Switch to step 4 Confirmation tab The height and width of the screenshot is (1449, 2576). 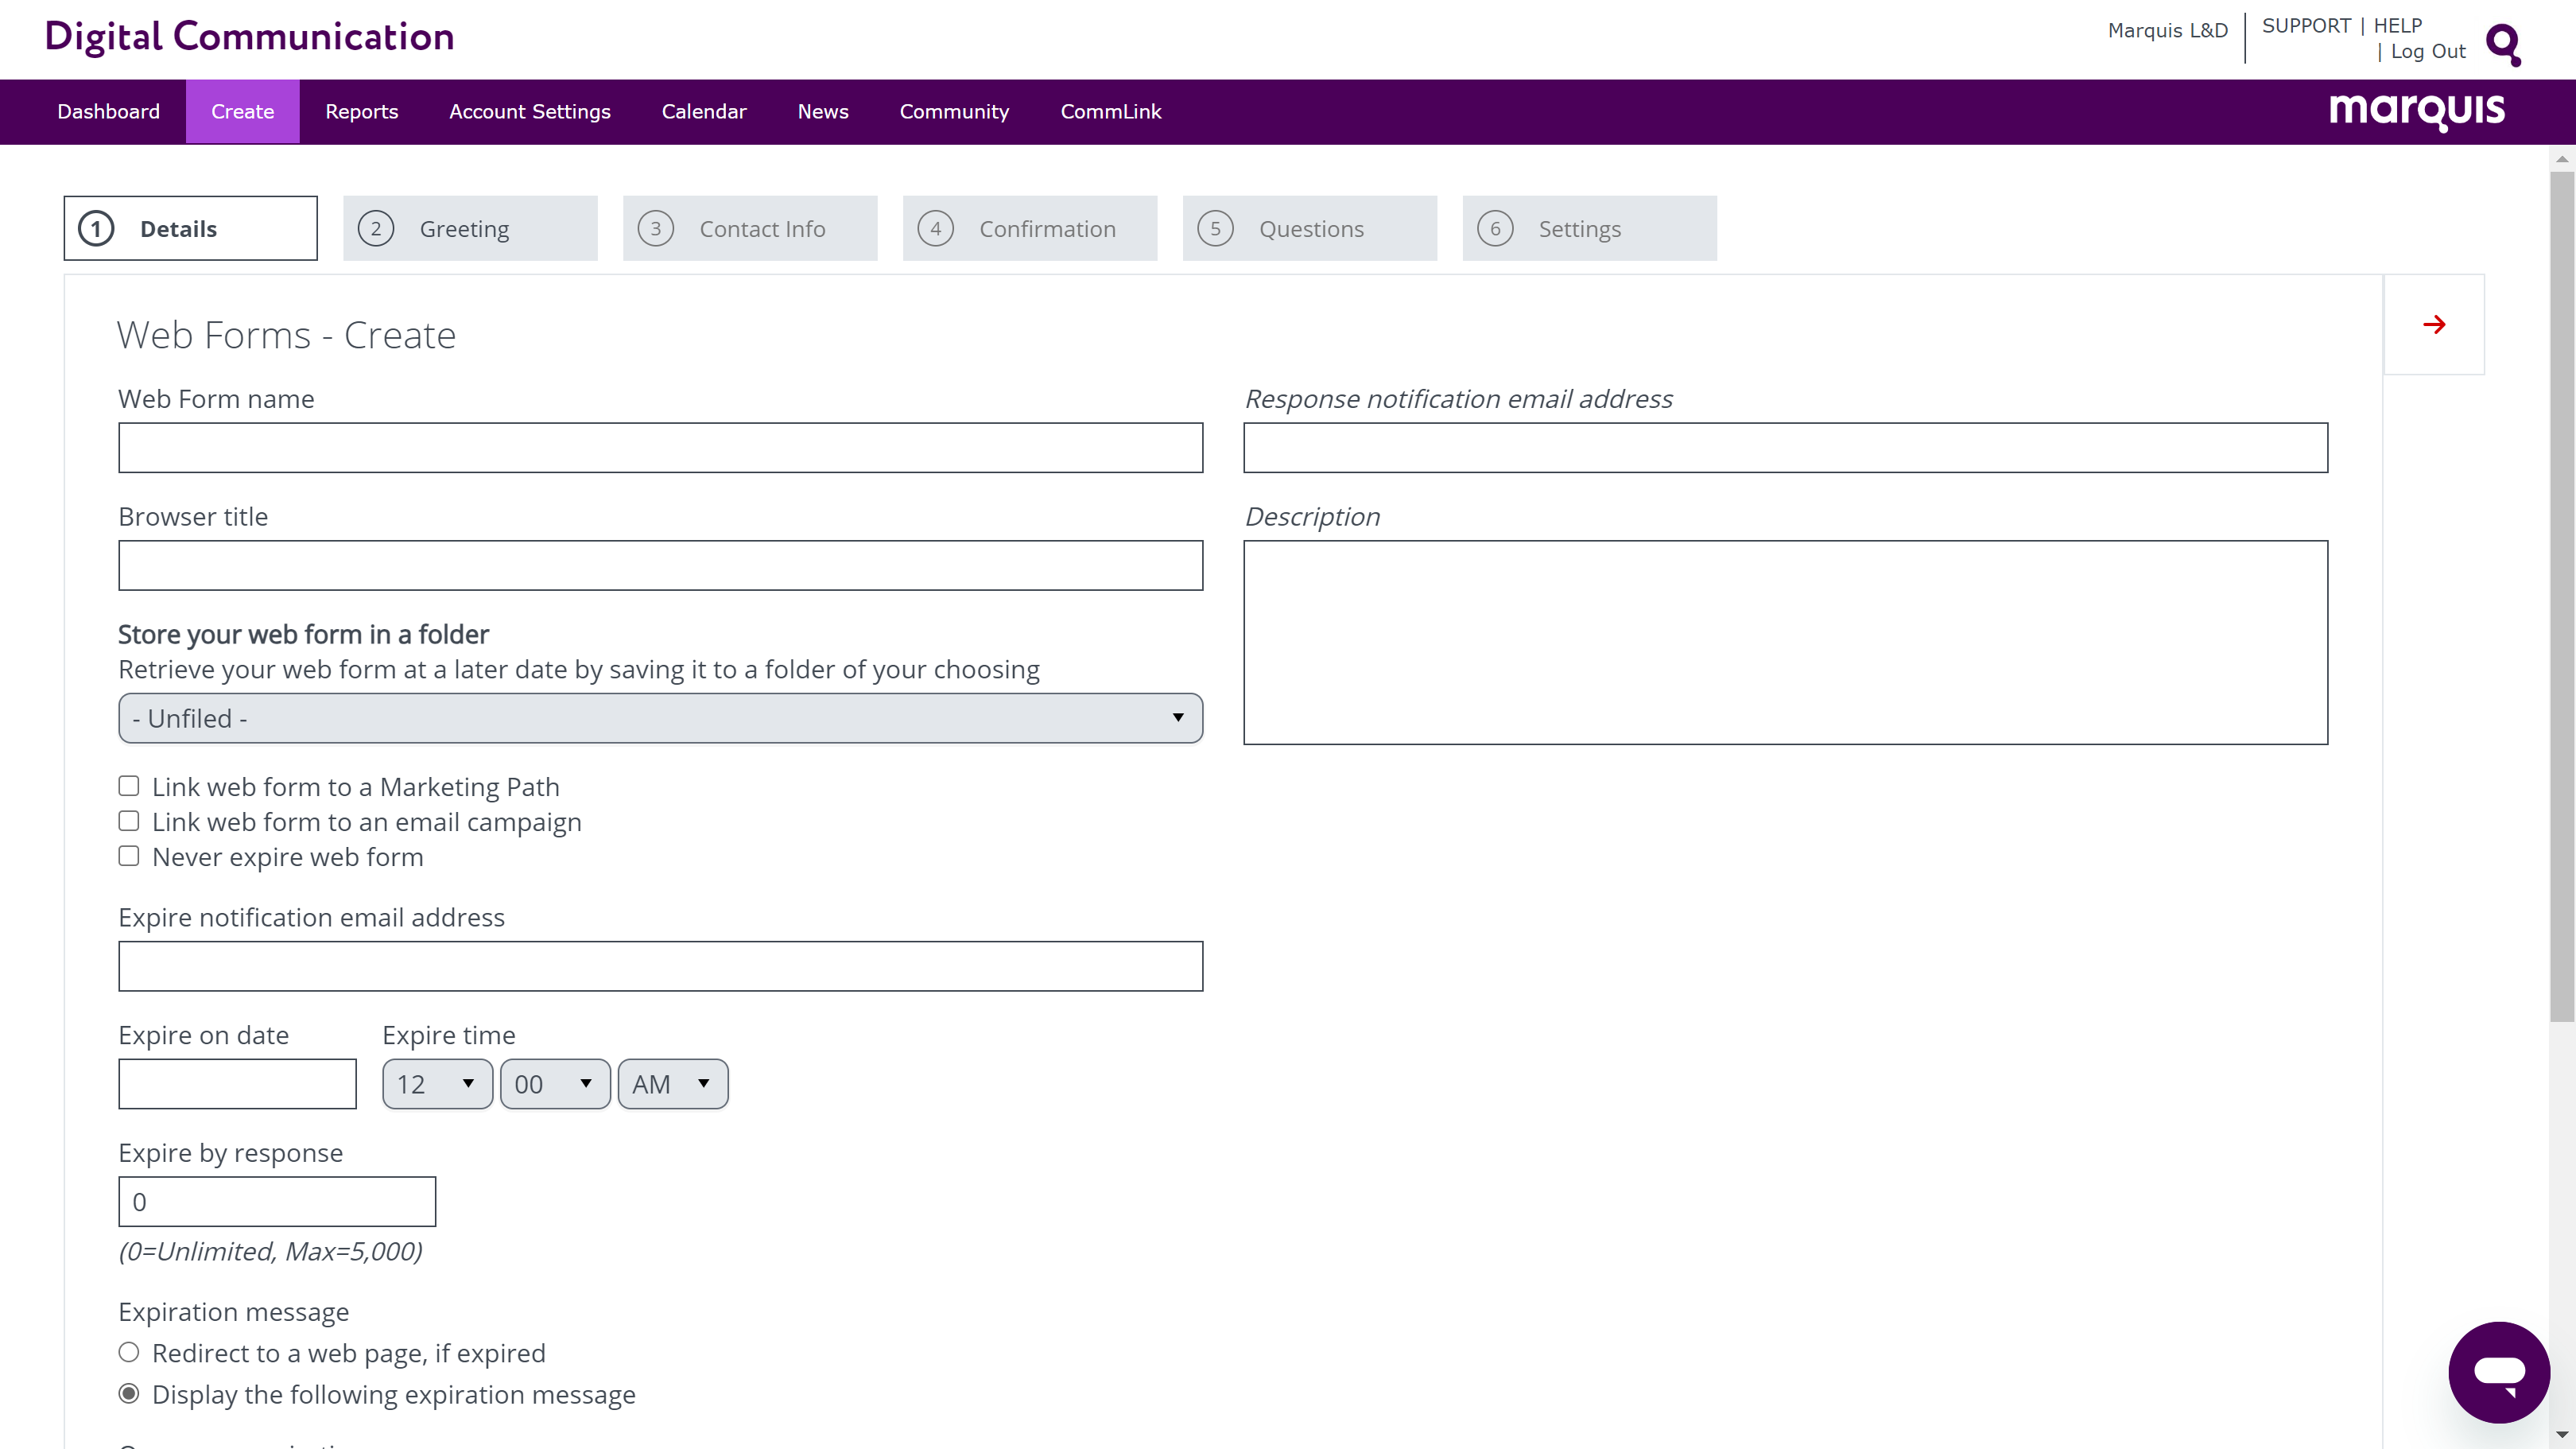[x=1030, y=228]
